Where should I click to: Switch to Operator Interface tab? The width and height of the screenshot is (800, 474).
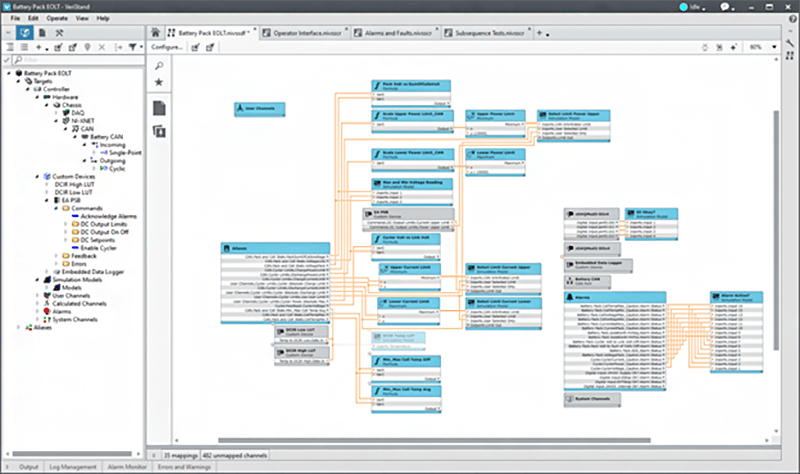303,33
